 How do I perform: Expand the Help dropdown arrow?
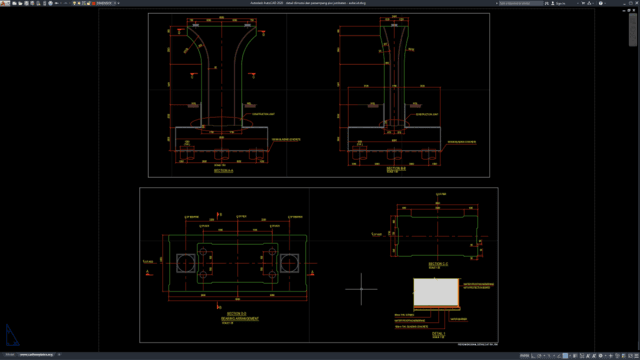point(605,3)
